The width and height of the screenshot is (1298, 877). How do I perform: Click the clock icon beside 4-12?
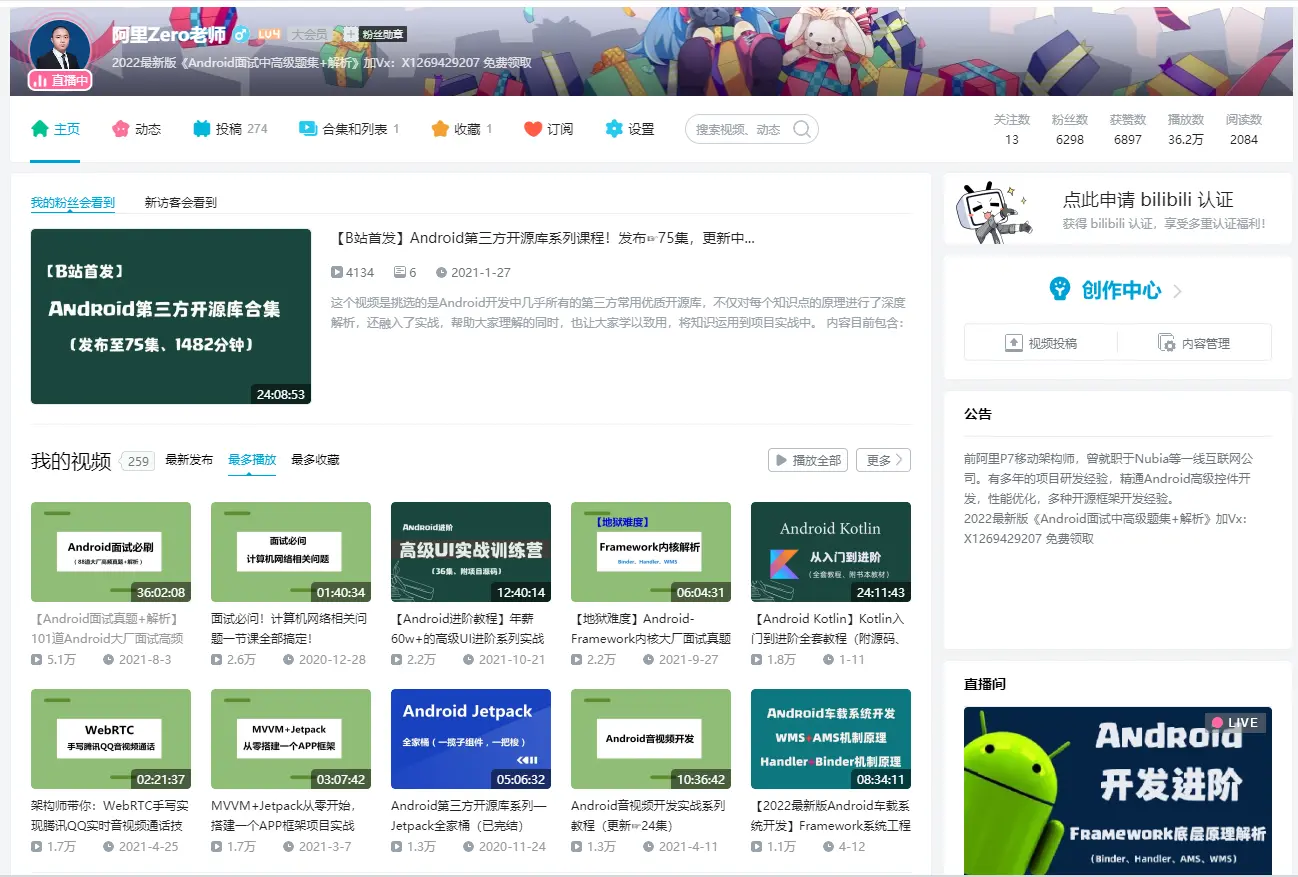coord(829,847)
